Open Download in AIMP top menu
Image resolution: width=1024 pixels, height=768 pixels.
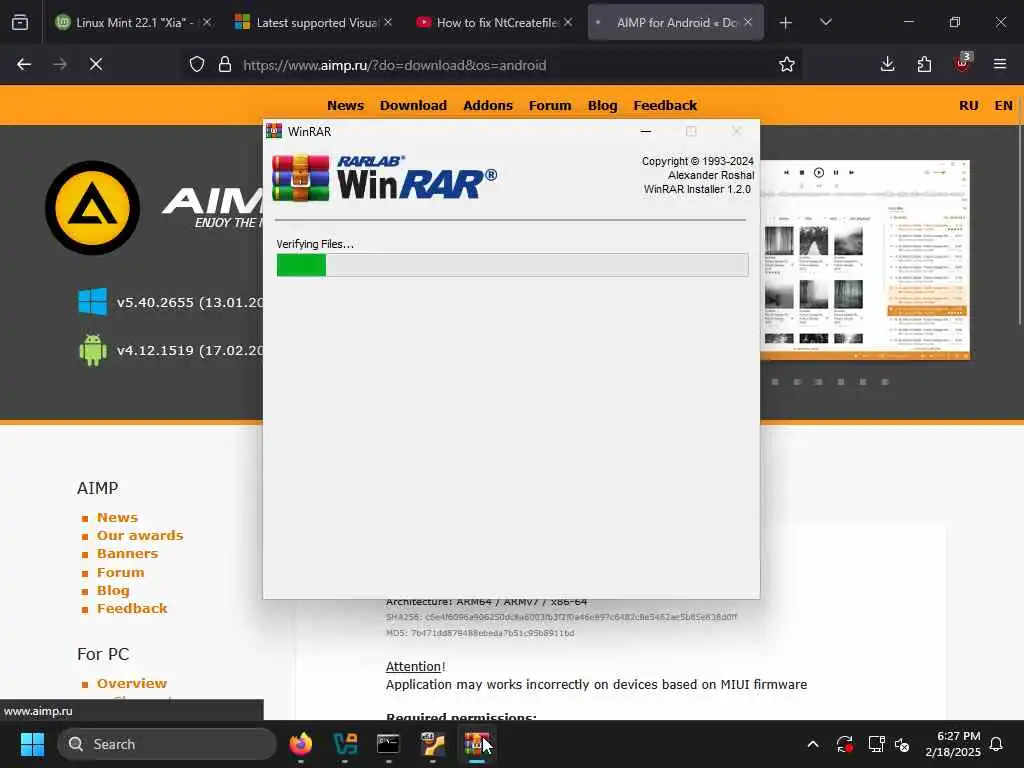[x=413, y=106]
